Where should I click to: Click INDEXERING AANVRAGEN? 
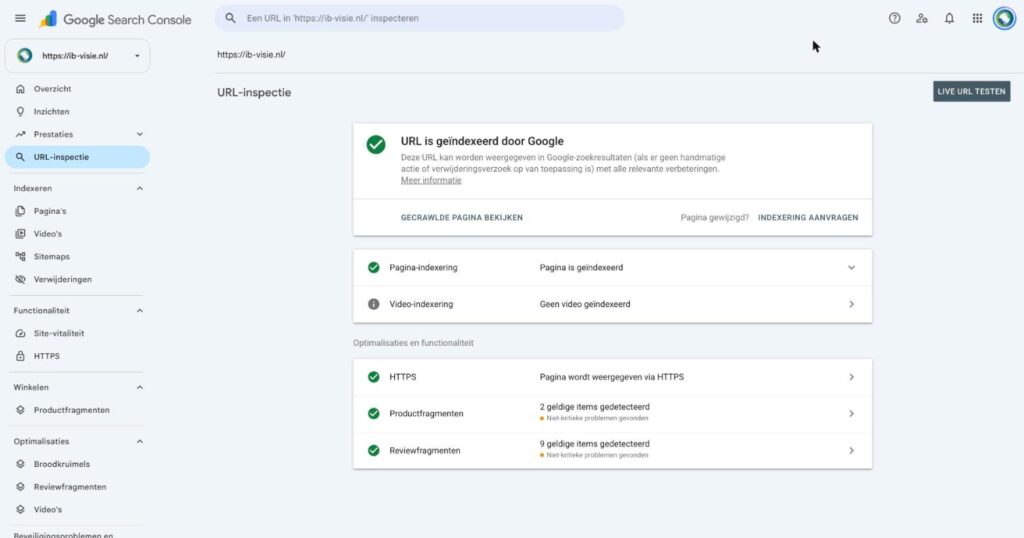[808, 218]
